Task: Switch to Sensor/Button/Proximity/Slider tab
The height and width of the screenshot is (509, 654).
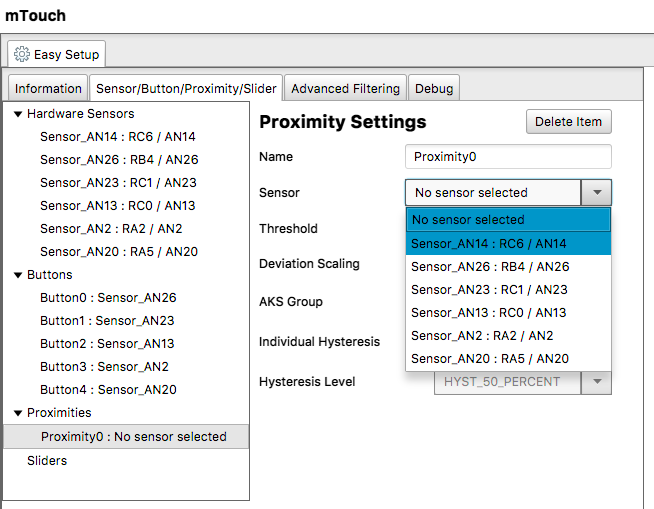Action: tap(186, 88)
